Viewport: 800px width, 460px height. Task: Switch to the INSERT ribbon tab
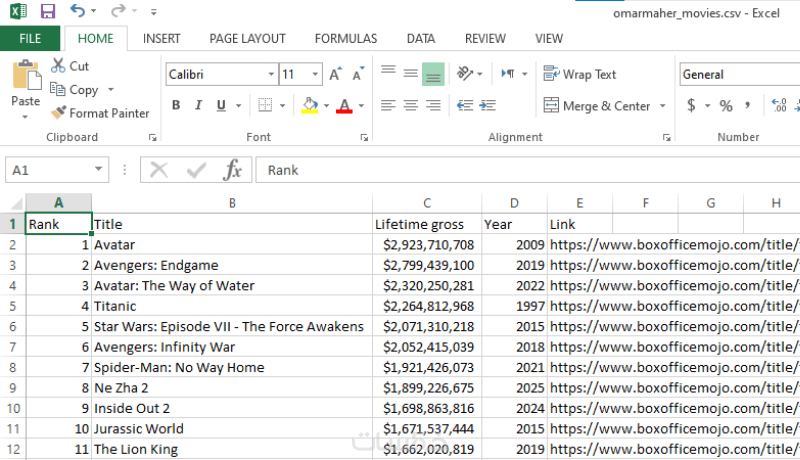pyautogui.click(x=161, y=39)
